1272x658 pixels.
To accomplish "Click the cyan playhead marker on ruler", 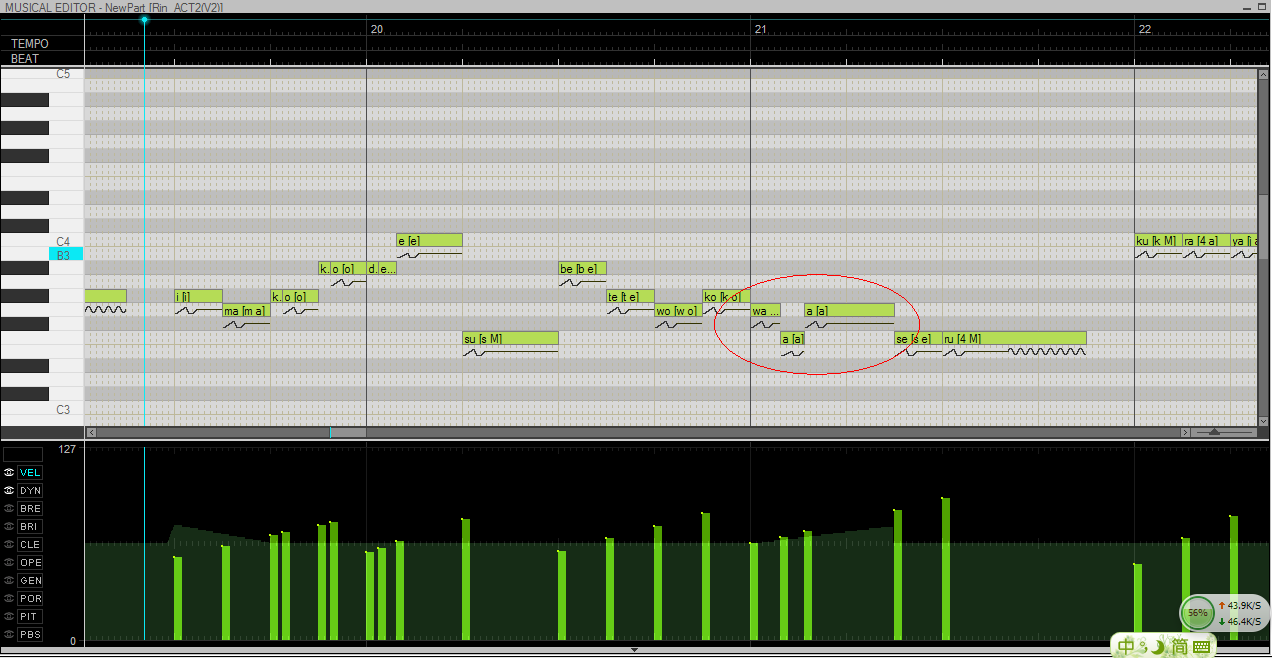I will [x=145, y=20].
